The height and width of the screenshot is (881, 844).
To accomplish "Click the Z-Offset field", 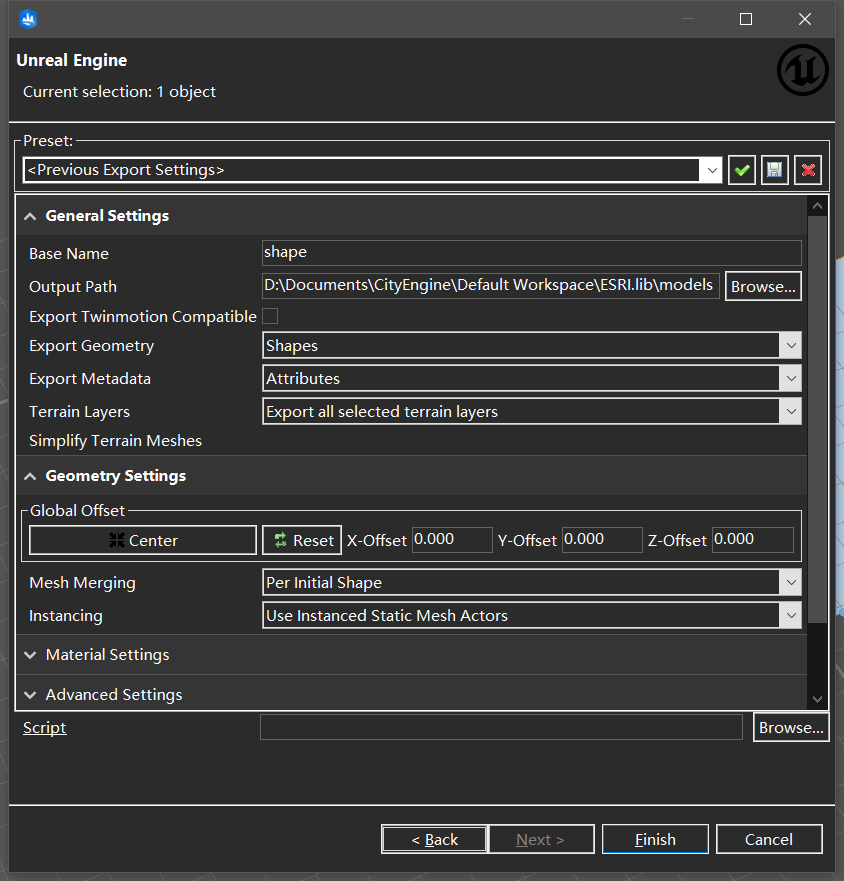I will tap(752, 539).
